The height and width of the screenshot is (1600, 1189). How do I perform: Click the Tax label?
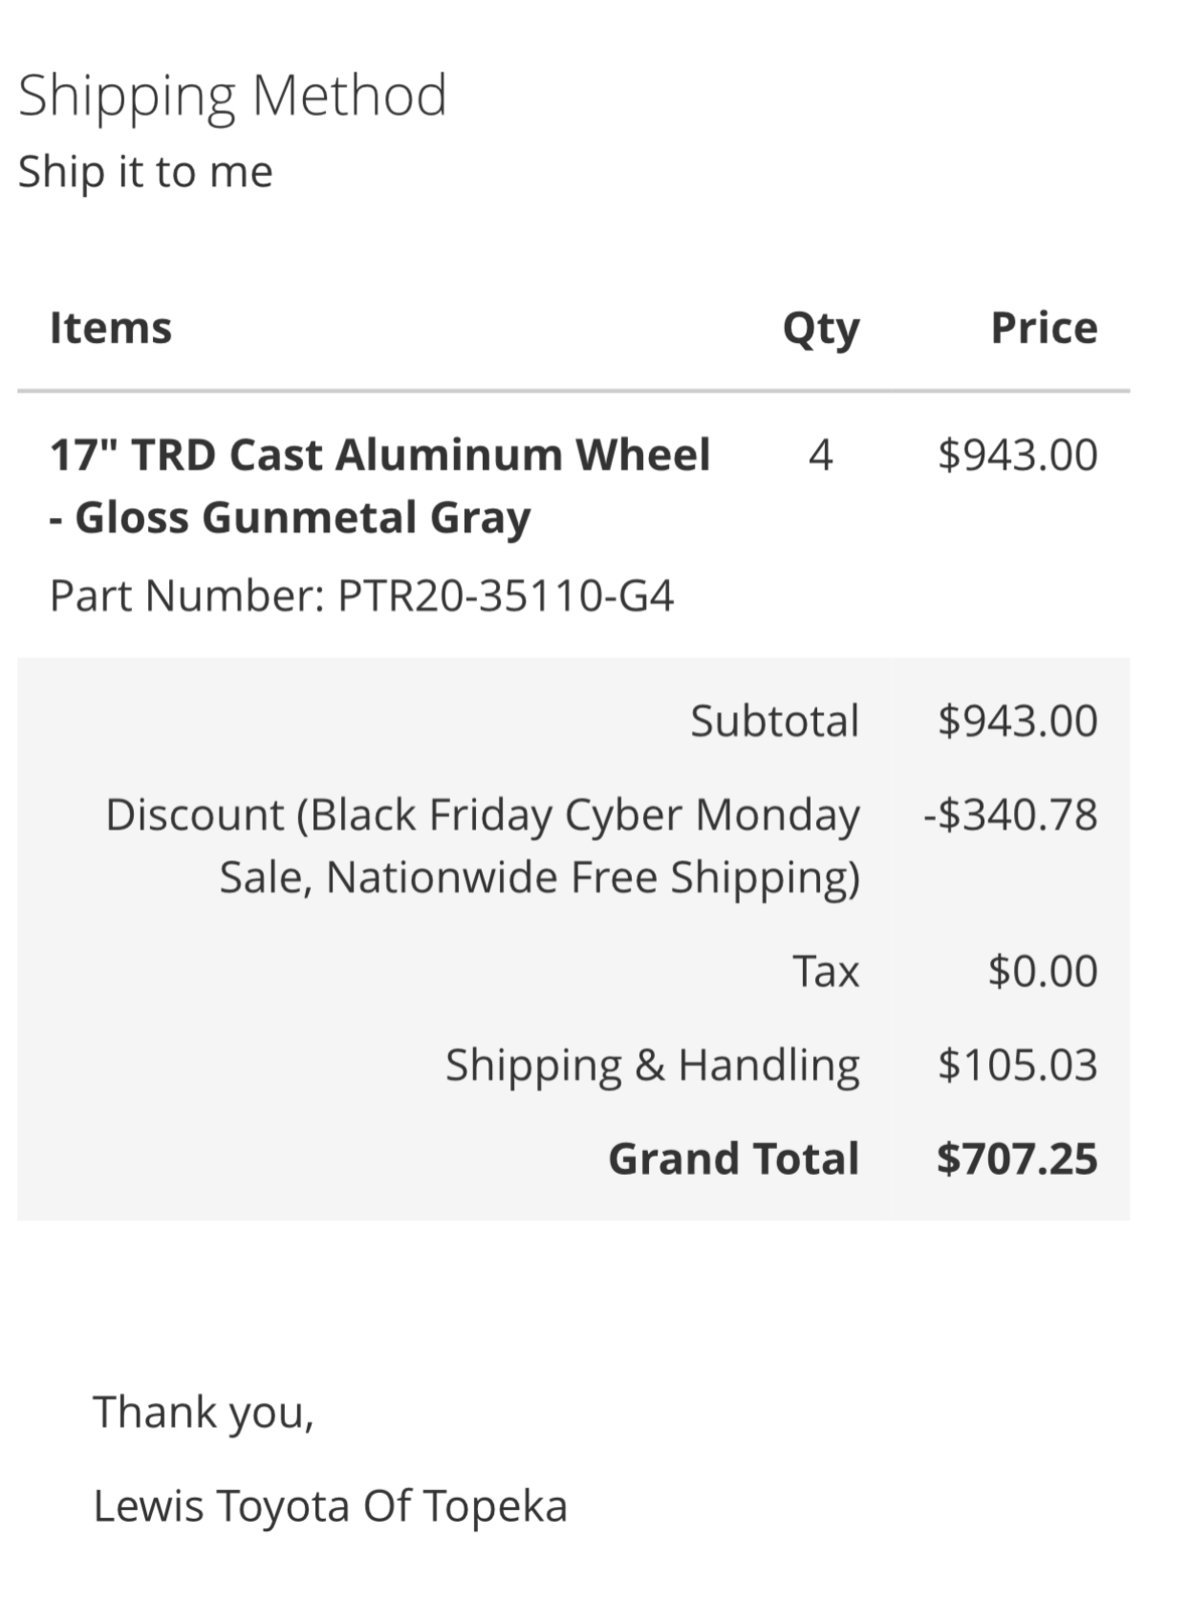[x=826, y=971]
